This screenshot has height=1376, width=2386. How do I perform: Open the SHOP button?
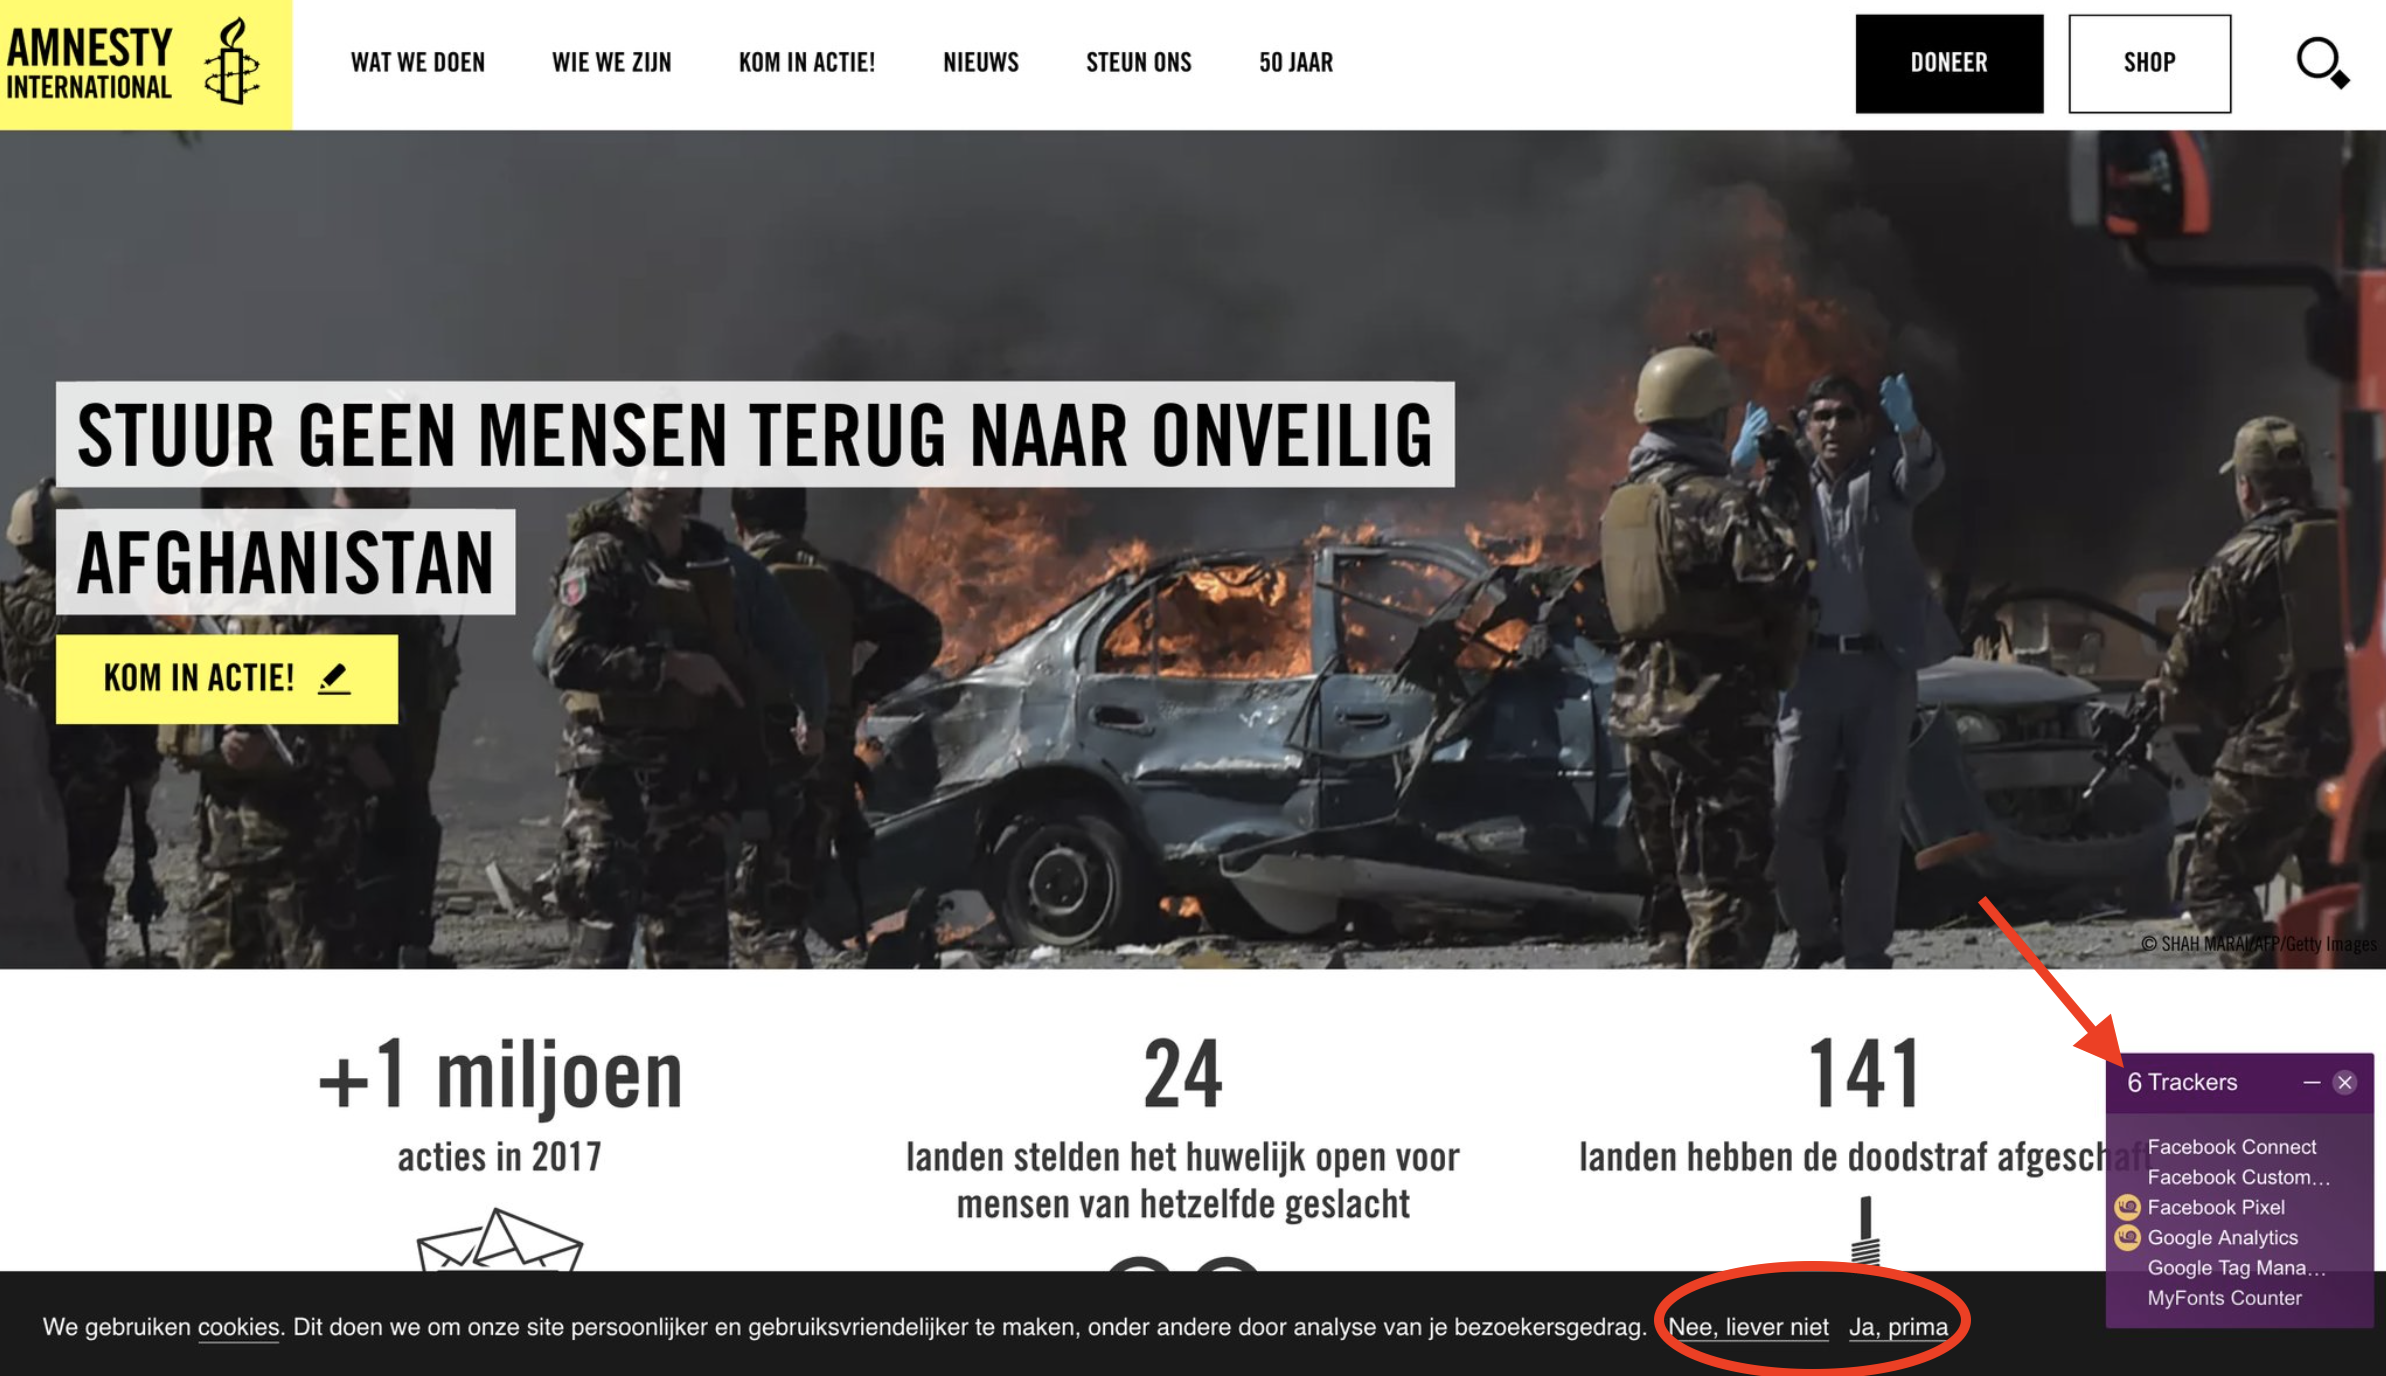(2149, 63)
